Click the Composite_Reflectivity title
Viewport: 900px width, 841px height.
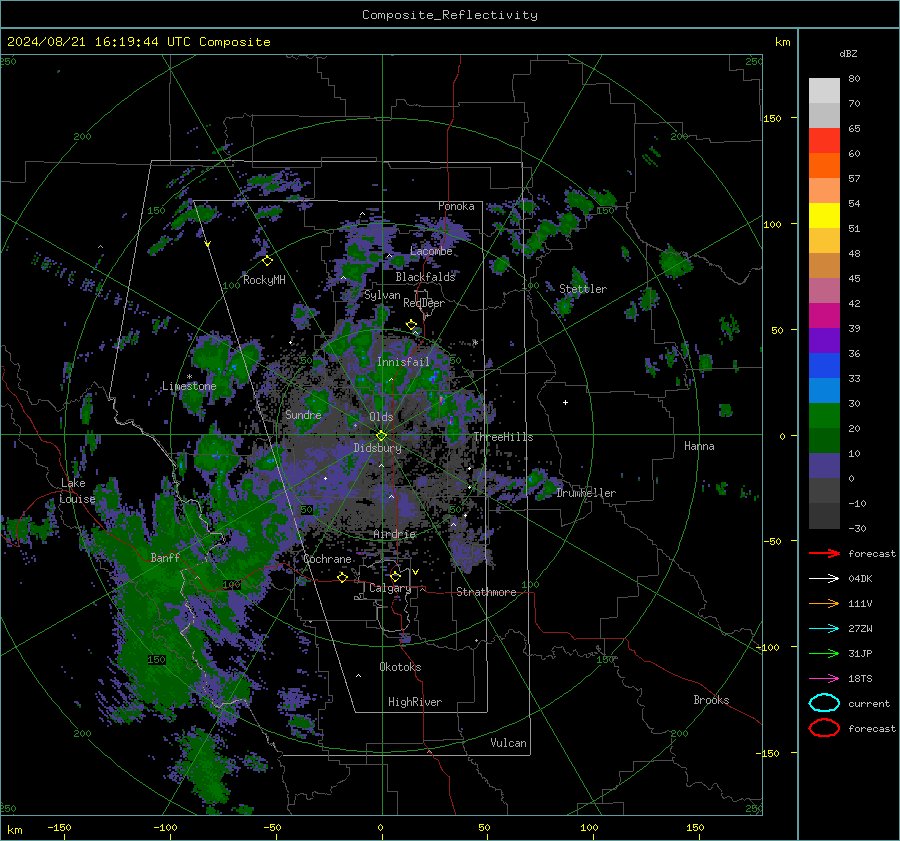pos(450,15)
